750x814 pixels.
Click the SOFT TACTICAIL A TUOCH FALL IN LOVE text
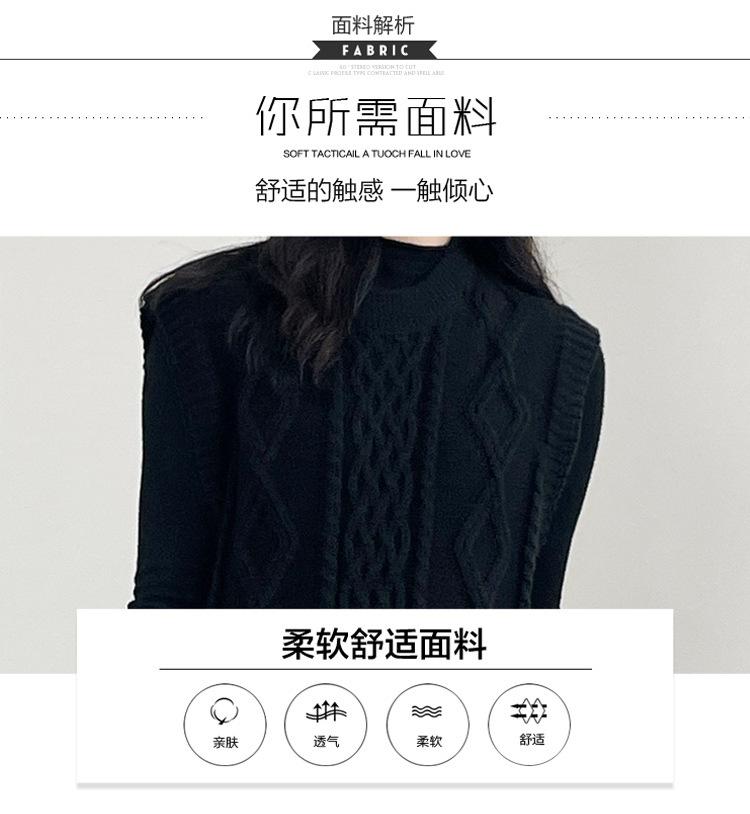[377, 154]
